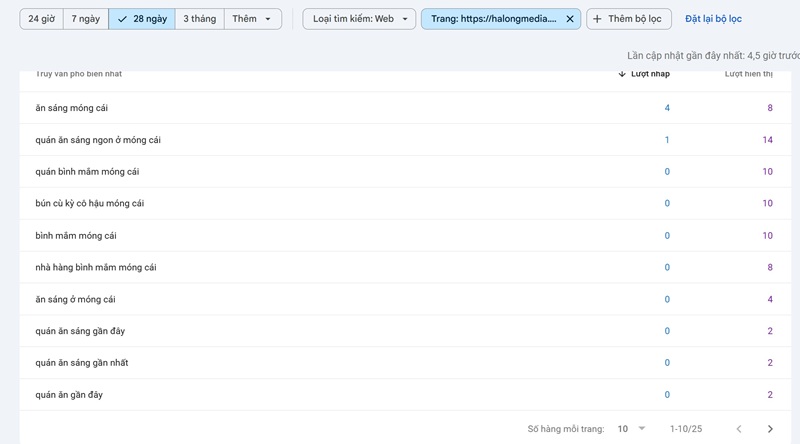The image size is (800, 444).
Task: Go to previous page of results
Action: (739, 429)
